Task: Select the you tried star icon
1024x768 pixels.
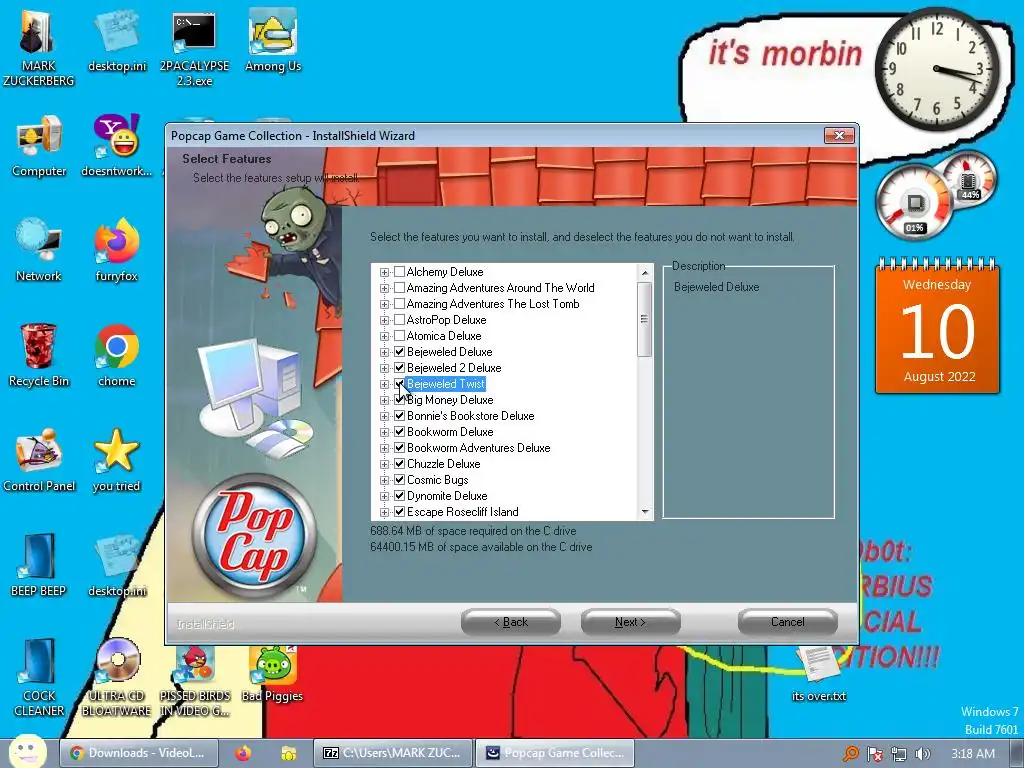Action: coord(116,460)
